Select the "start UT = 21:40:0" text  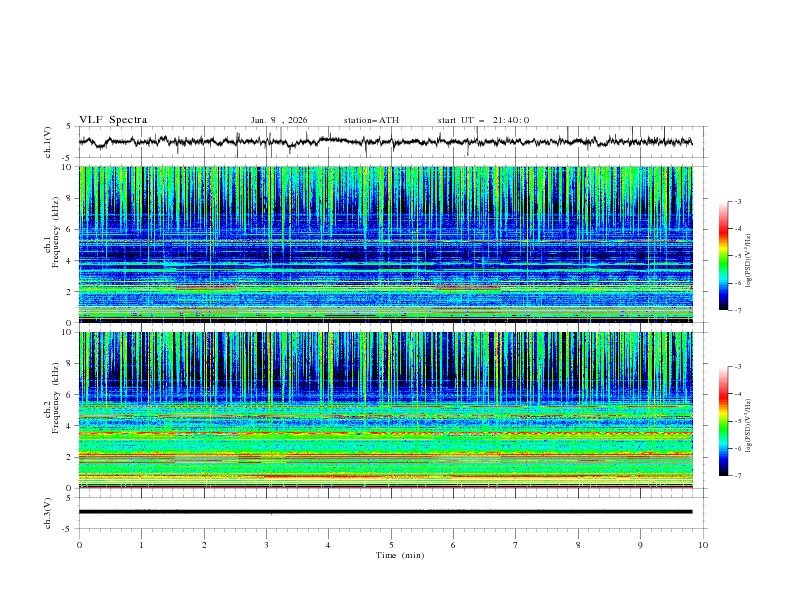pos(483,120)
